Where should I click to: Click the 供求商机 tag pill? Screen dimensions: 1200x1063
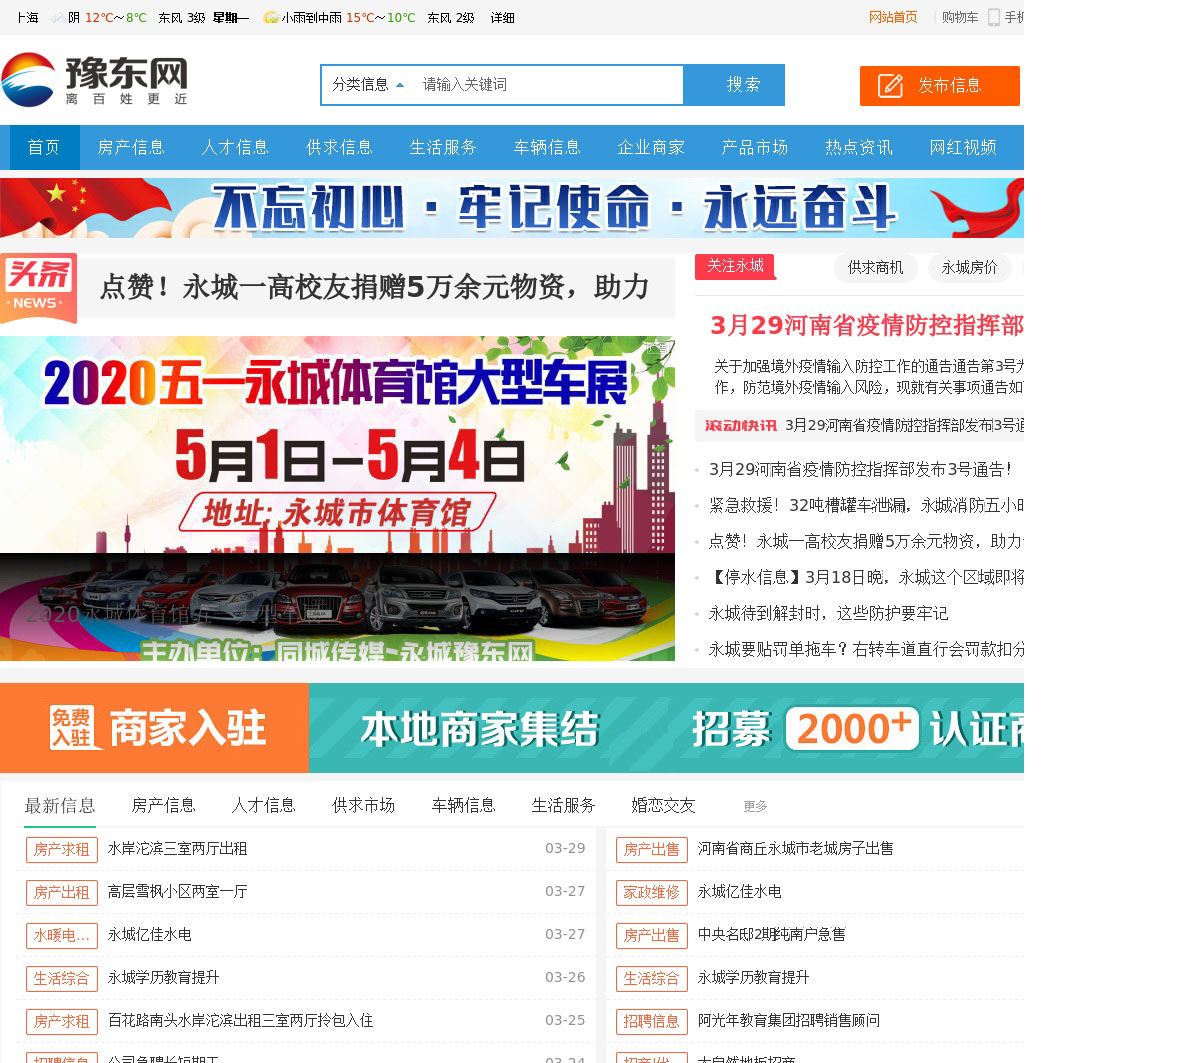(875, 267)
